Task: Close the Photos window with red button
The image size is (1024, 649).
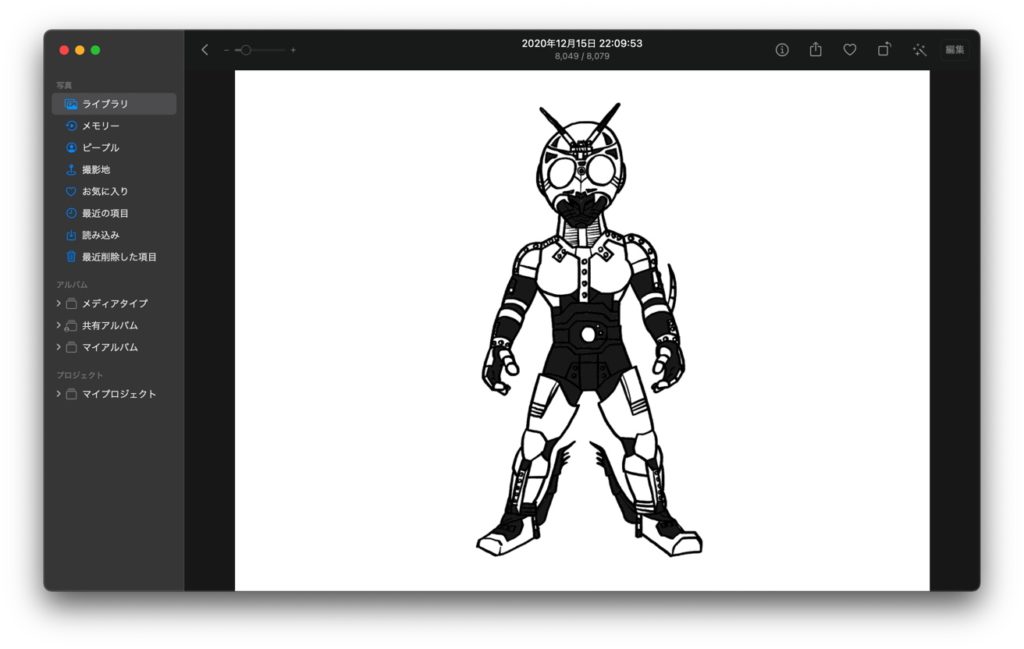Action: coord(64,50)
